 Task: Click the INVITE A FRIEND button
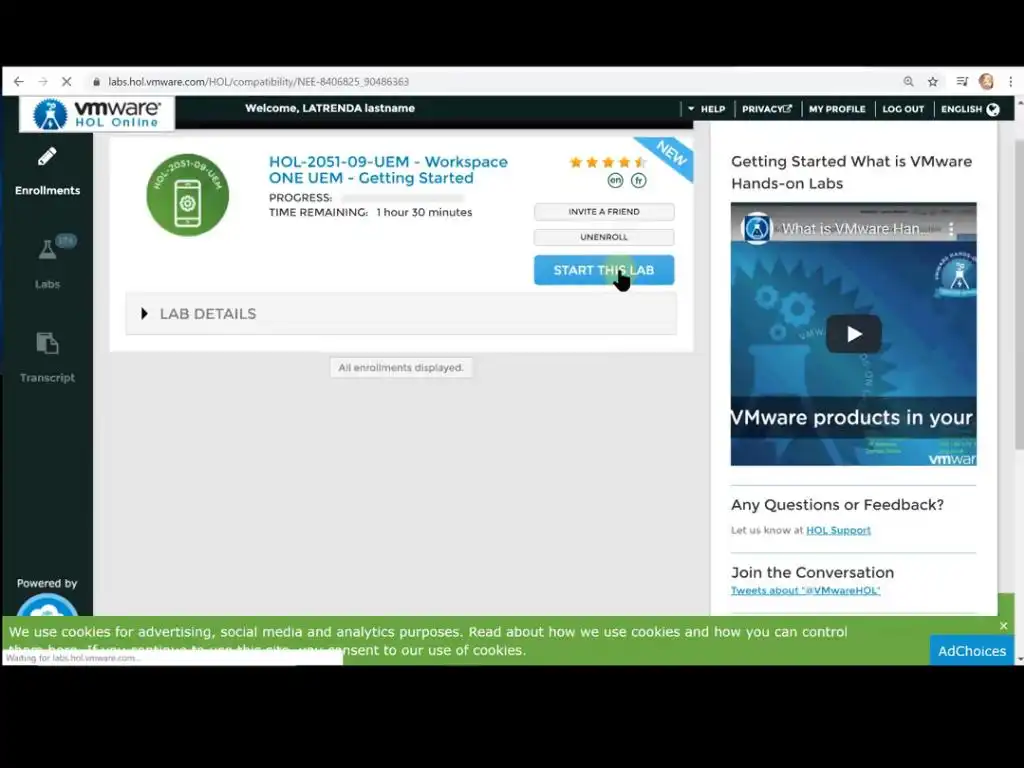604,212
